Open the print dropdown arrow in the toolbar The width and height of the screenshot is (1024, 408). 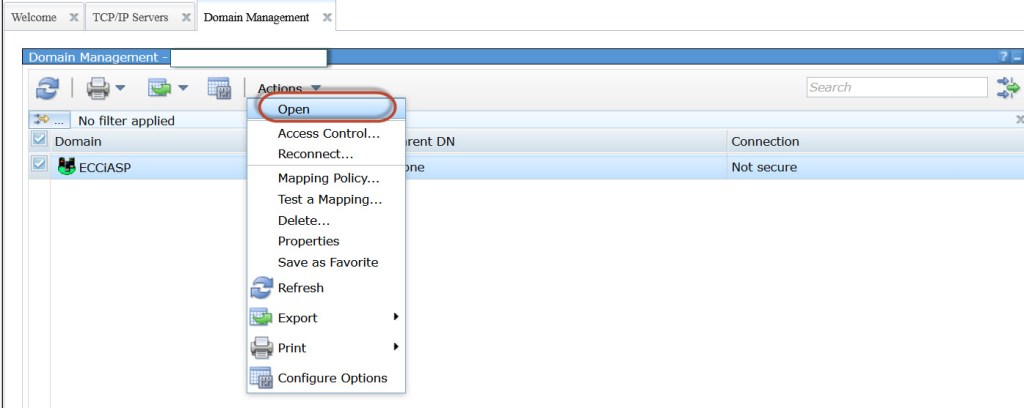(x=120, y=89)
